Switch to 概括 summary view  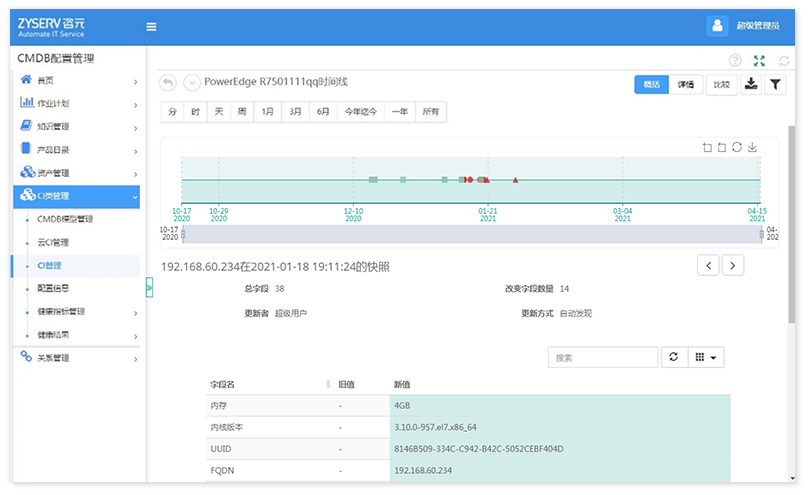click(x=651, y=85)
